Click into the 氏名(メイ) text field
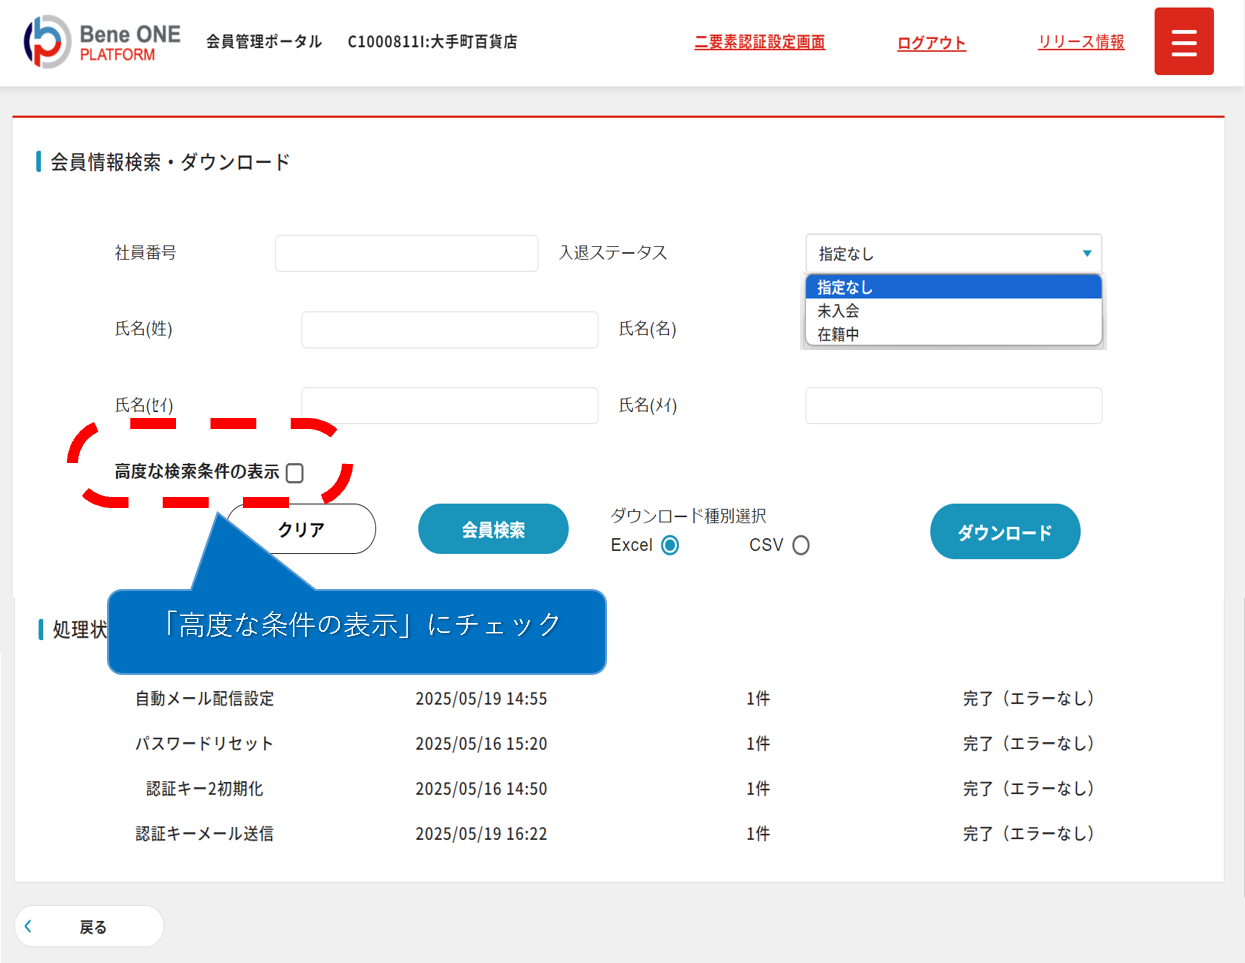Image resolution: width=1245 pixels, height=963 pixels. (953, 406)
